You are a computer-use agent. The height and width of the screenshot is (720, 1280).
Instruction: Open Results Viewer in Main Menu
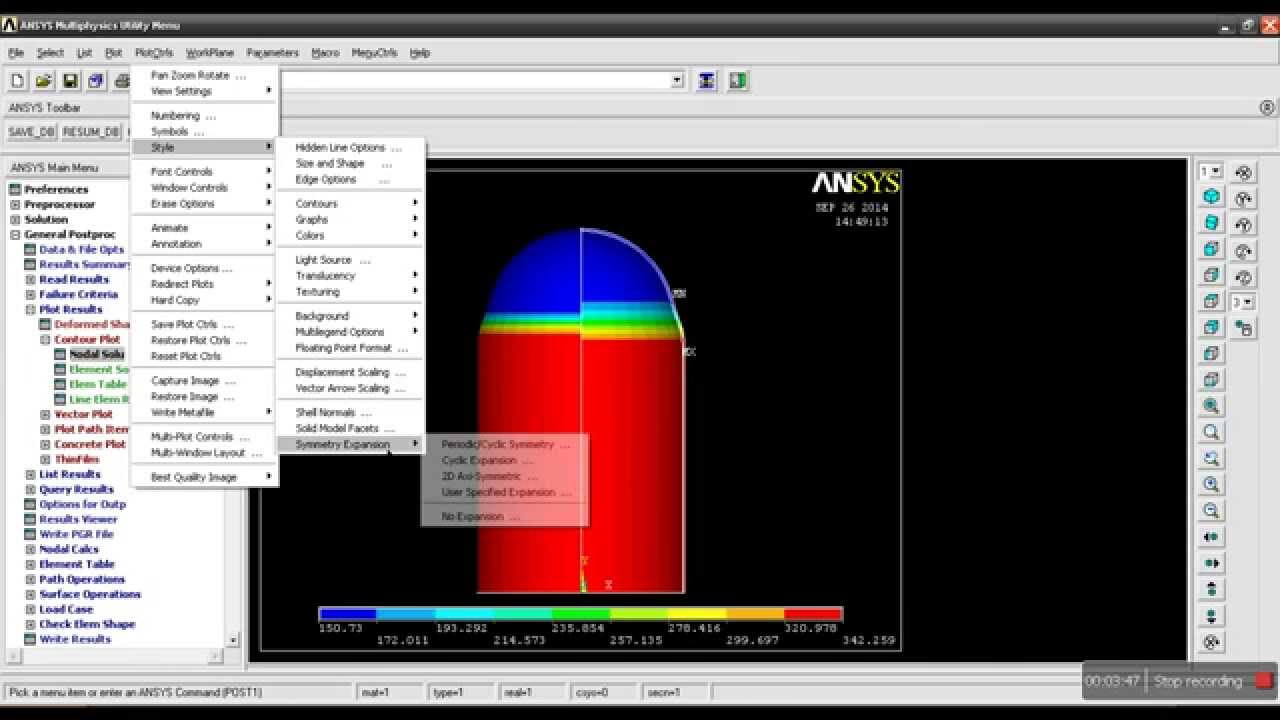pos(78,519)
